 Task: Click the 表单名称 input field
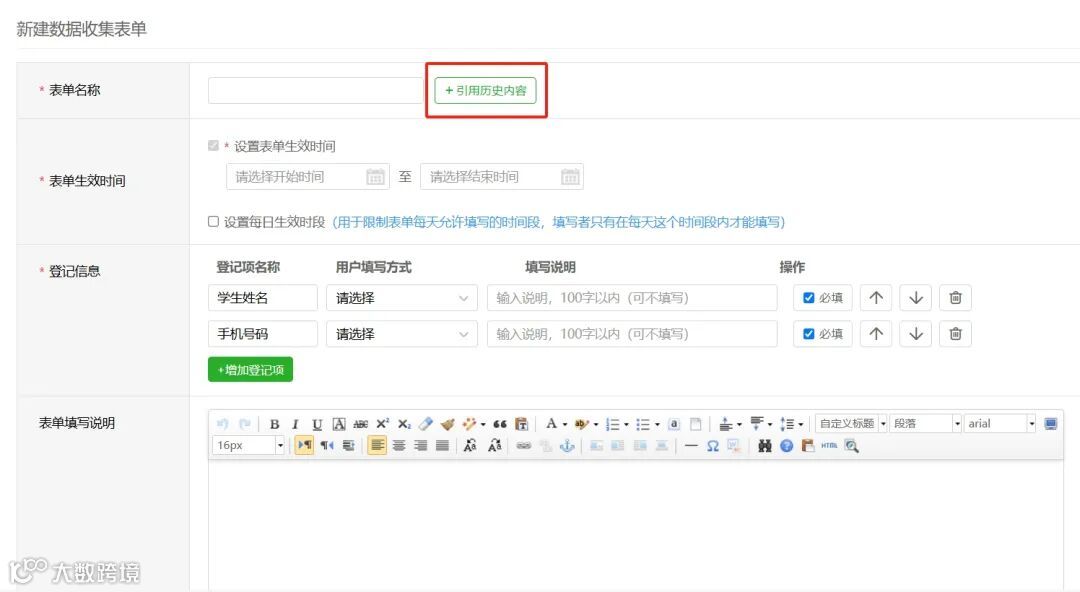pos(315,90)
